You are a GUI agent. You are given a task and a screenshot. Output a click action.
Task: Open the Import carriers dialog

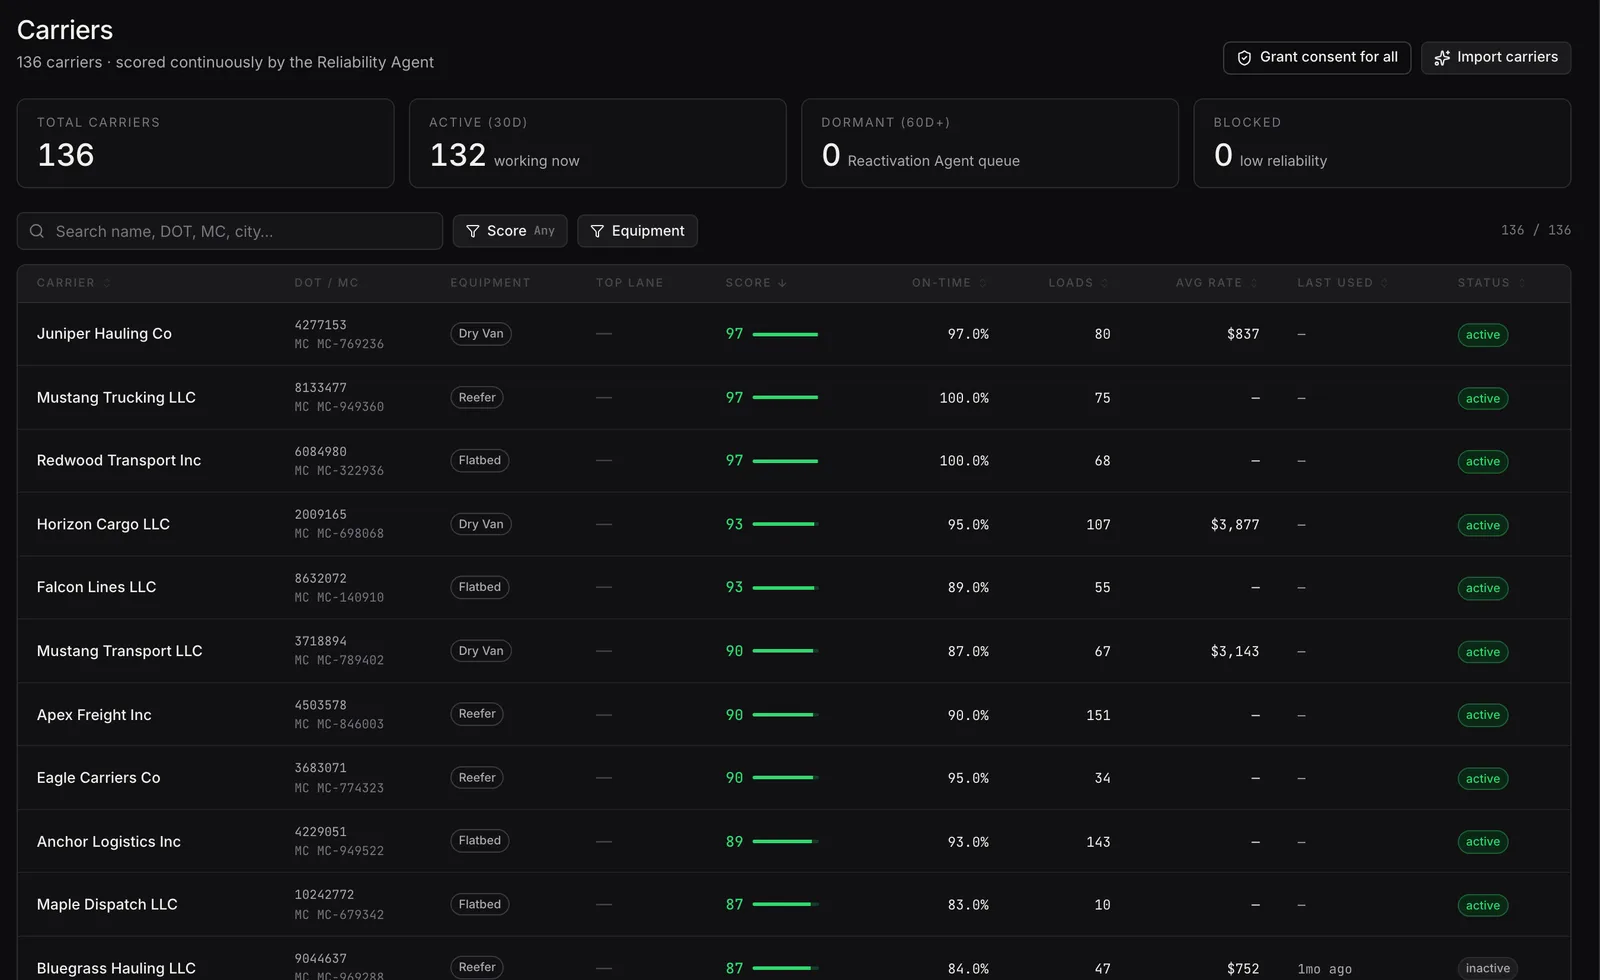(1496, 58)
